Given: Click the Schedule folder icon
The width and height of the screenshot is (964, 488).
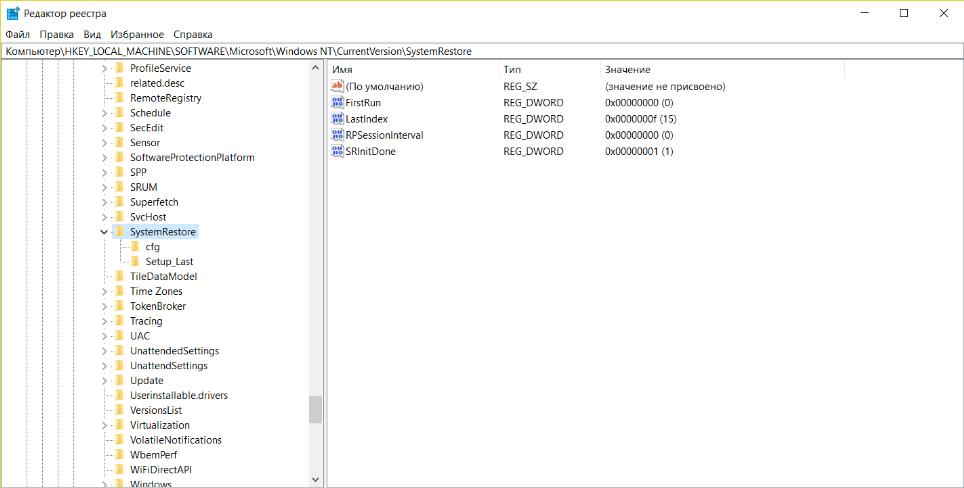Looking at the screenshot, I should (x=119, y=112).
